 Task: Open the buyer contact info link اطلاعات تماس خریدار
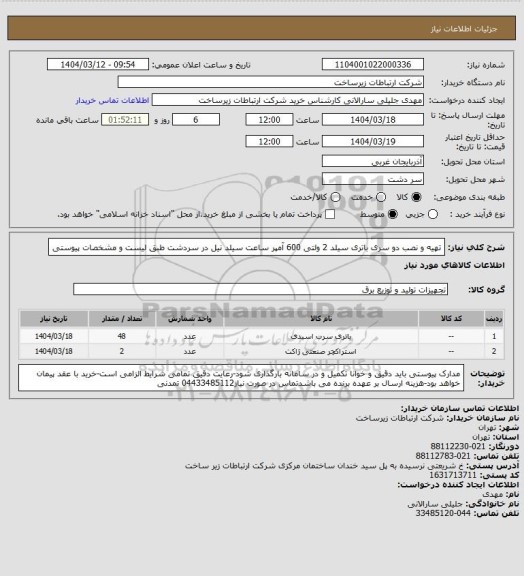tap(112, 100)
